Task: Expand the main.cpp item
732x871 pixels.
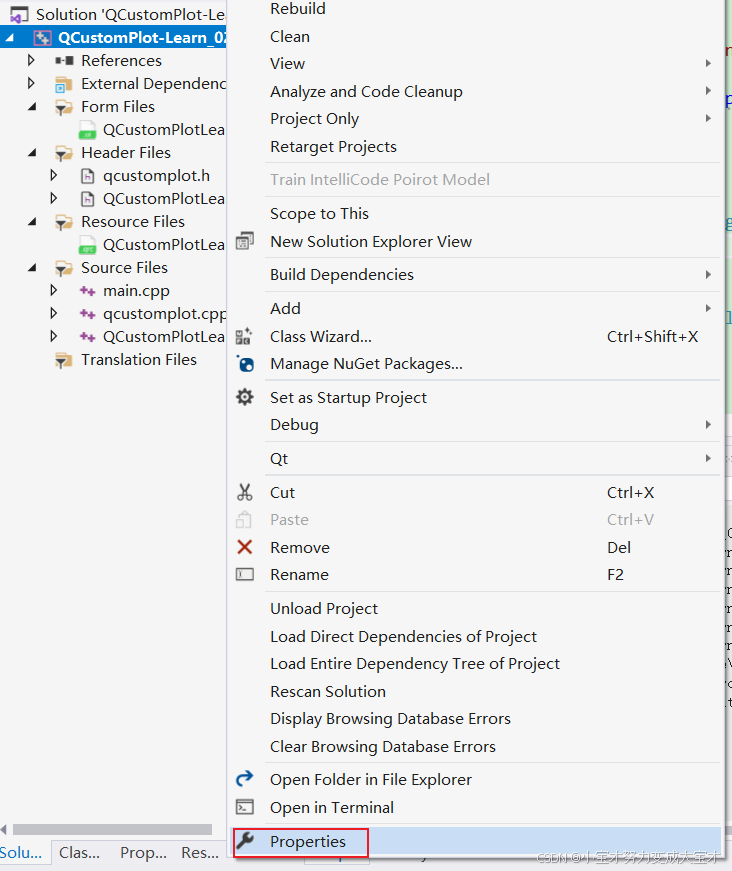Action: pyautogui.click(x=53, y=290)
